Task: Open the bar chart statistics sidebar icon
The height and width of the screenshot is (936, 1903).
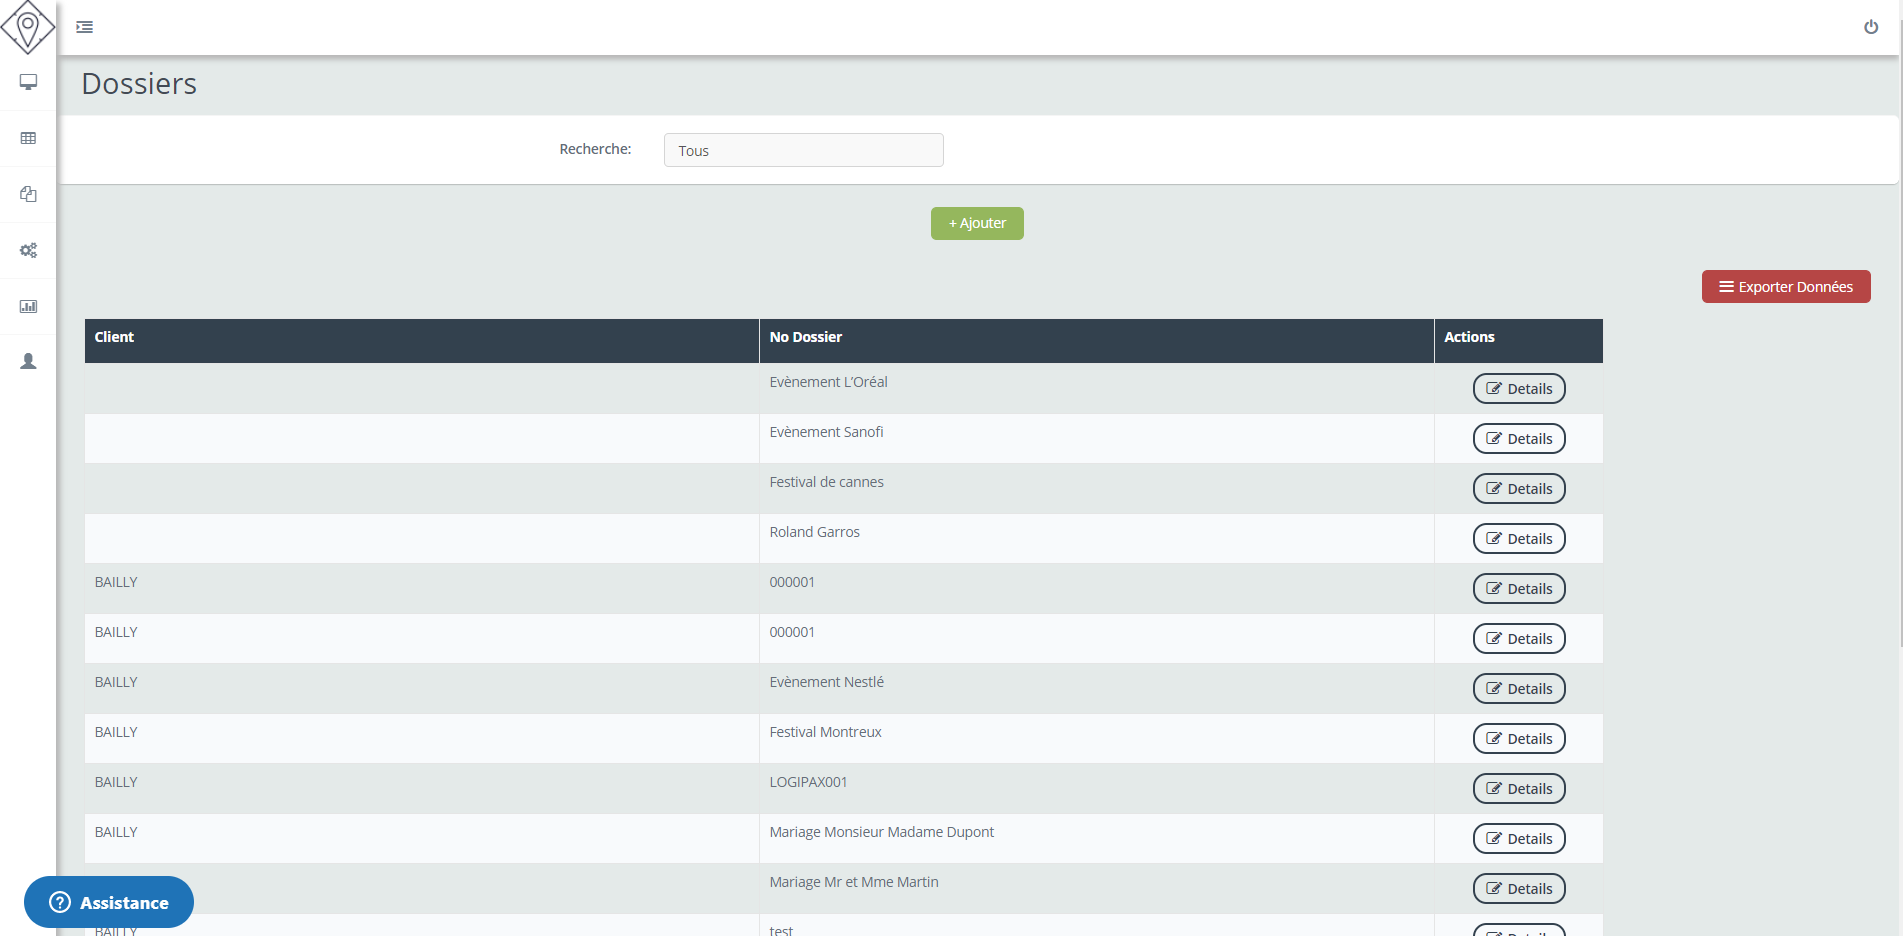Action: coord(28,306)
